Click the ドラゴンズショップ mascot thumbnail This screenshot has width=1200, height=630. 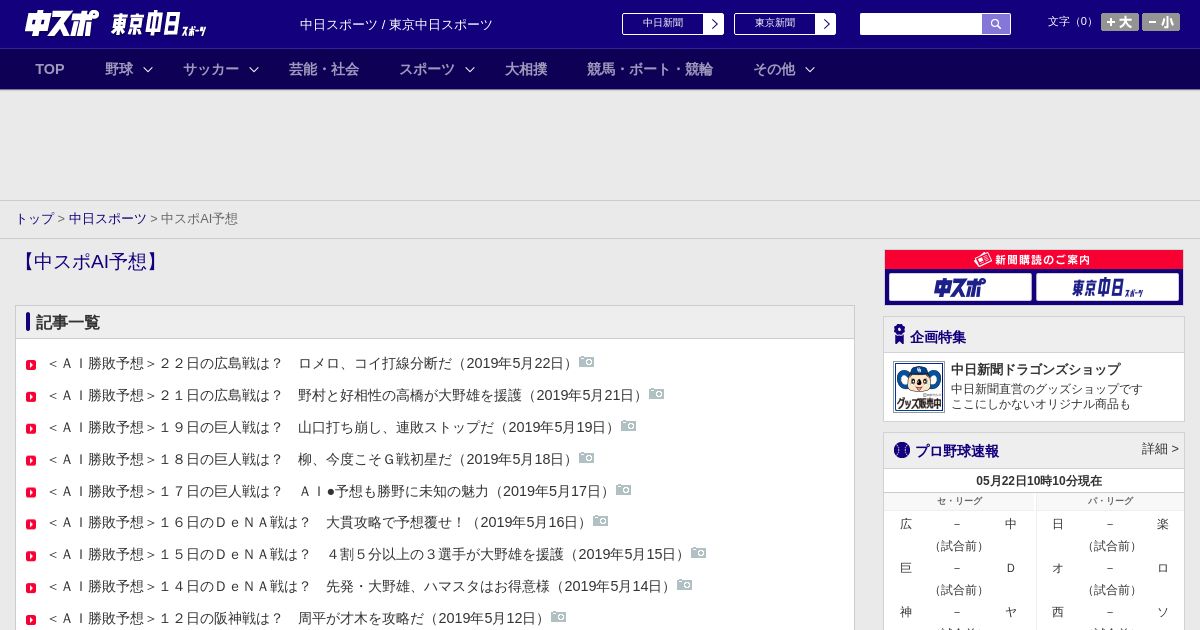coord(919,387)
